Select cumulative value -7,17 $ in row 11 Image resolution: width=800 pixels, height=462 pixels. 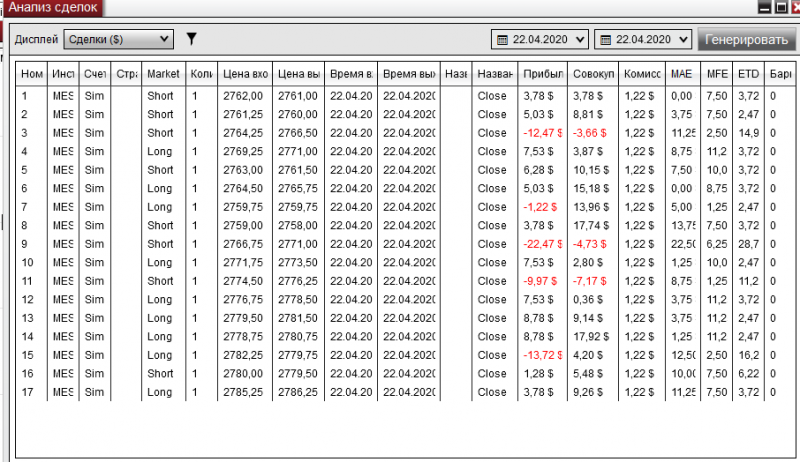[x=589, y=281]
